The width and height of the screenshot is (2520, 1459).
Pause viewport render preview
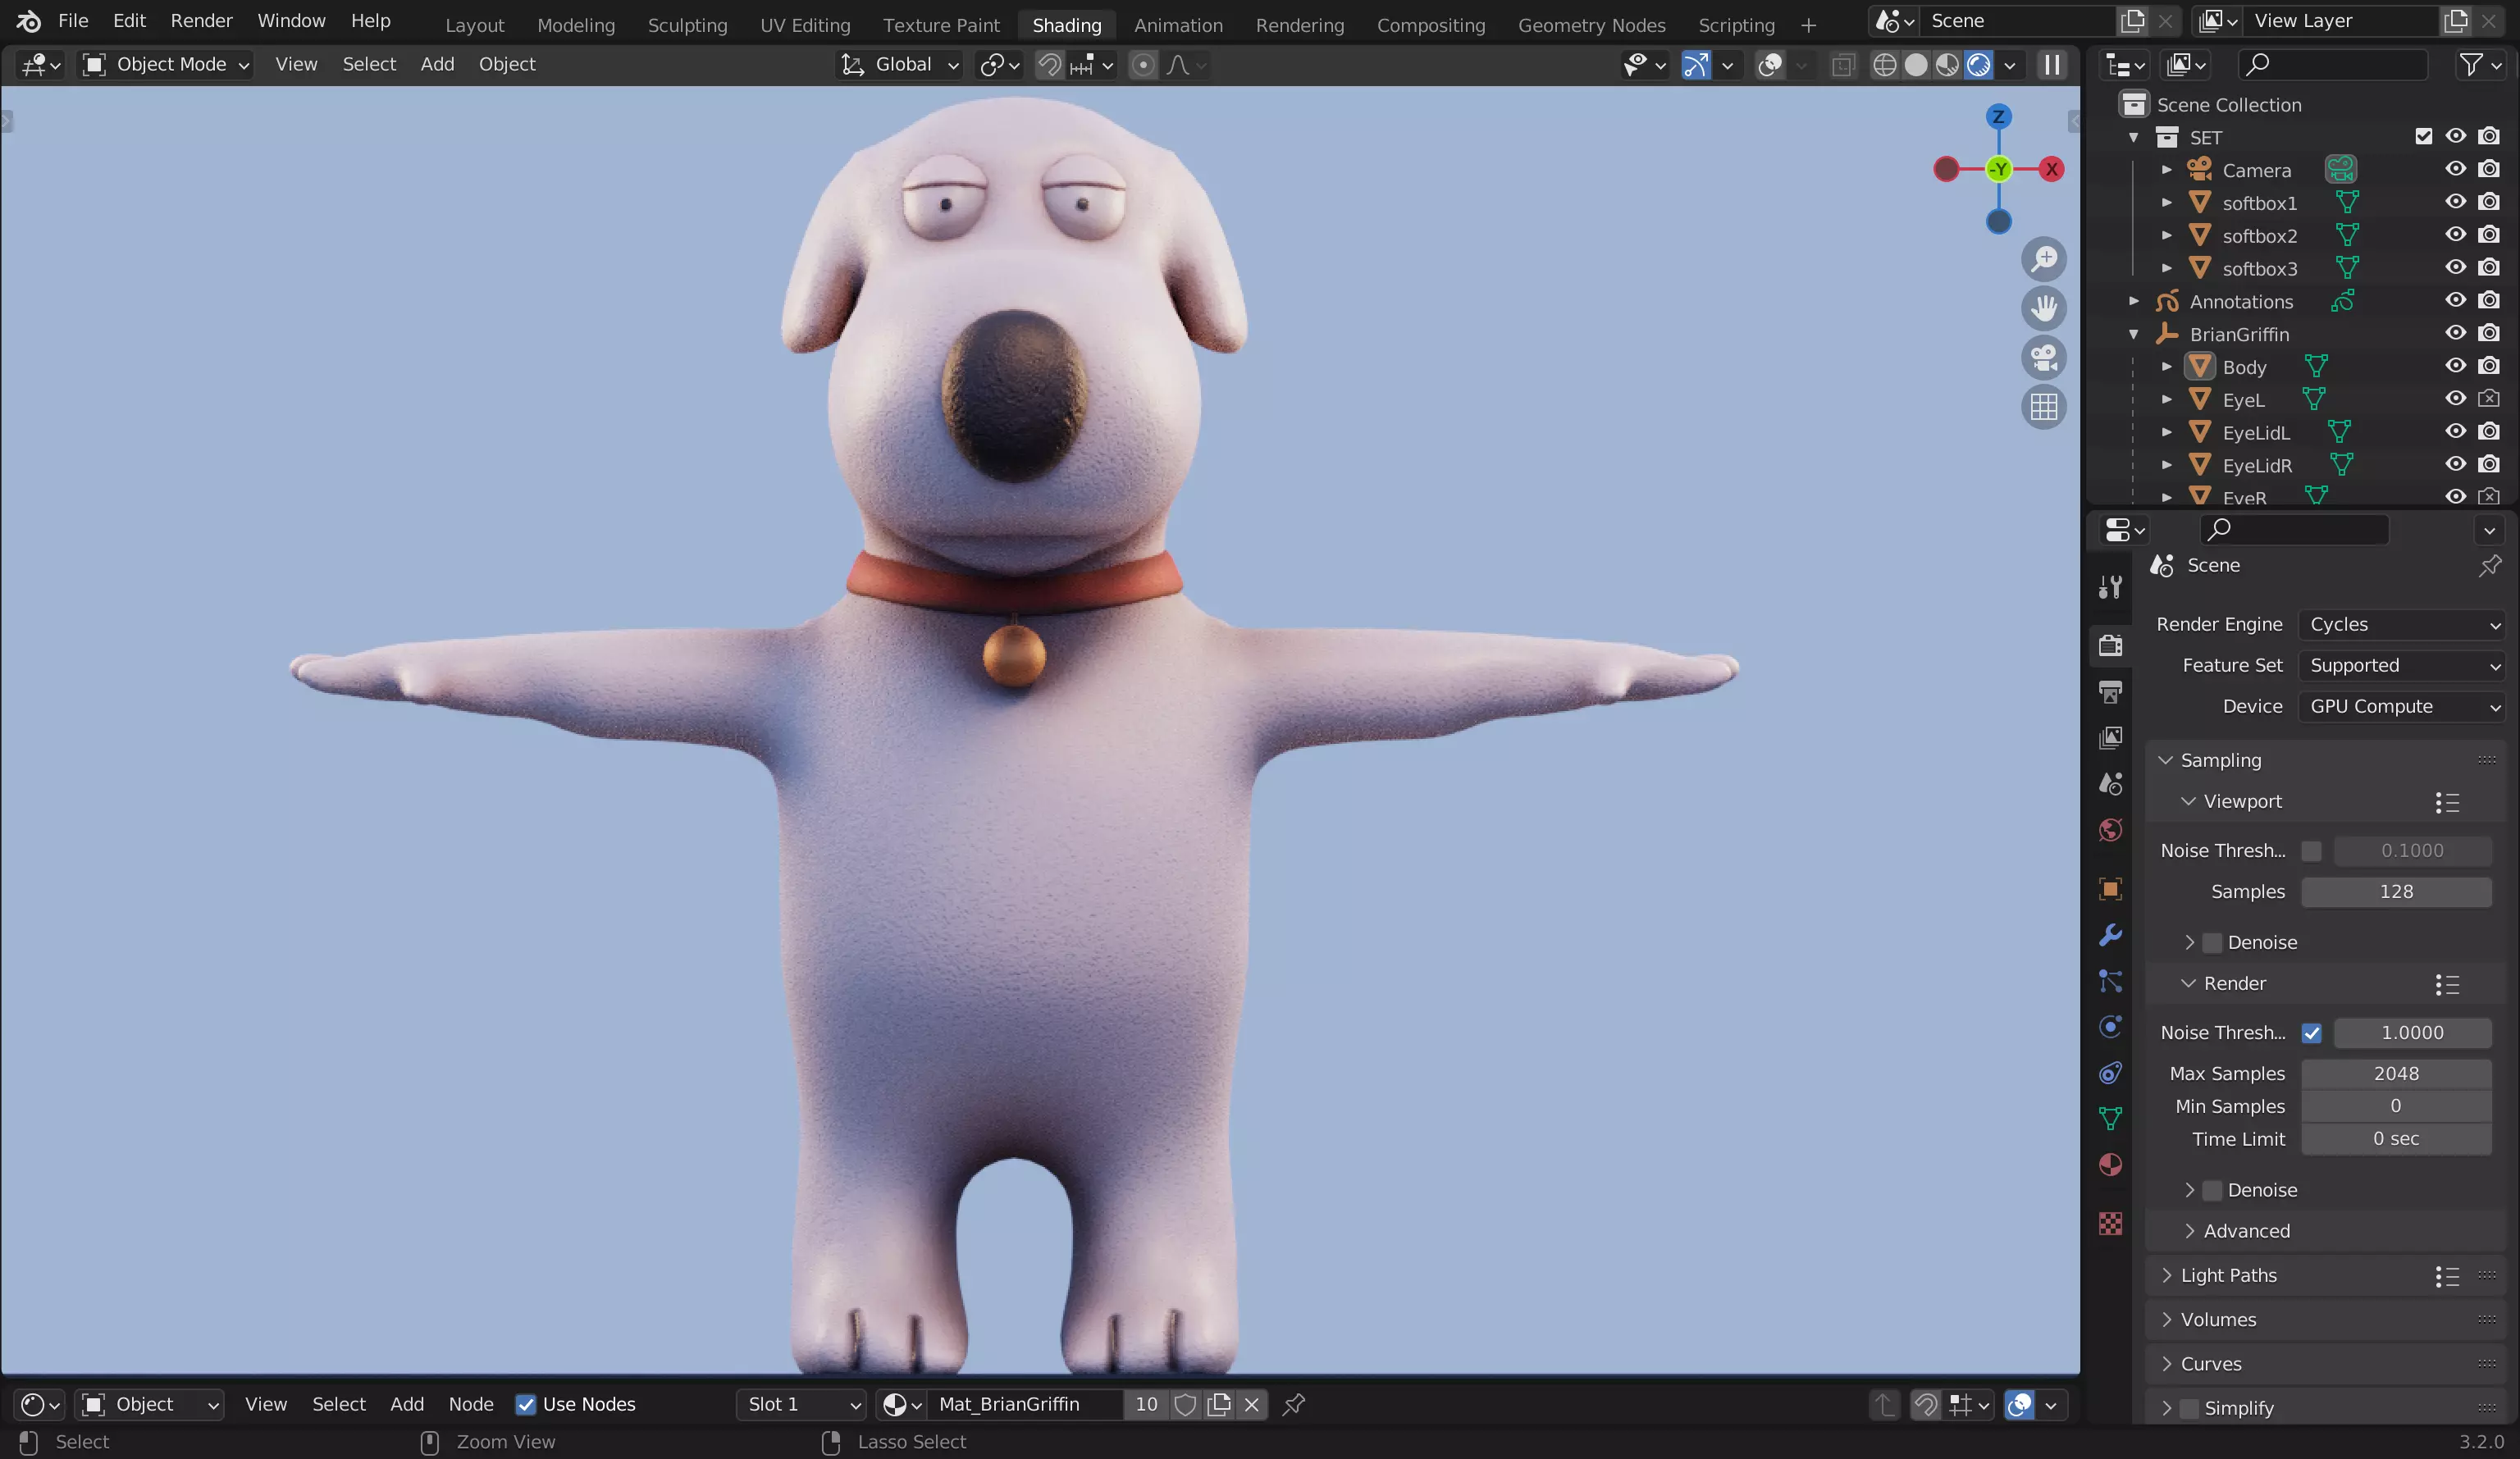click(2052, 65)
